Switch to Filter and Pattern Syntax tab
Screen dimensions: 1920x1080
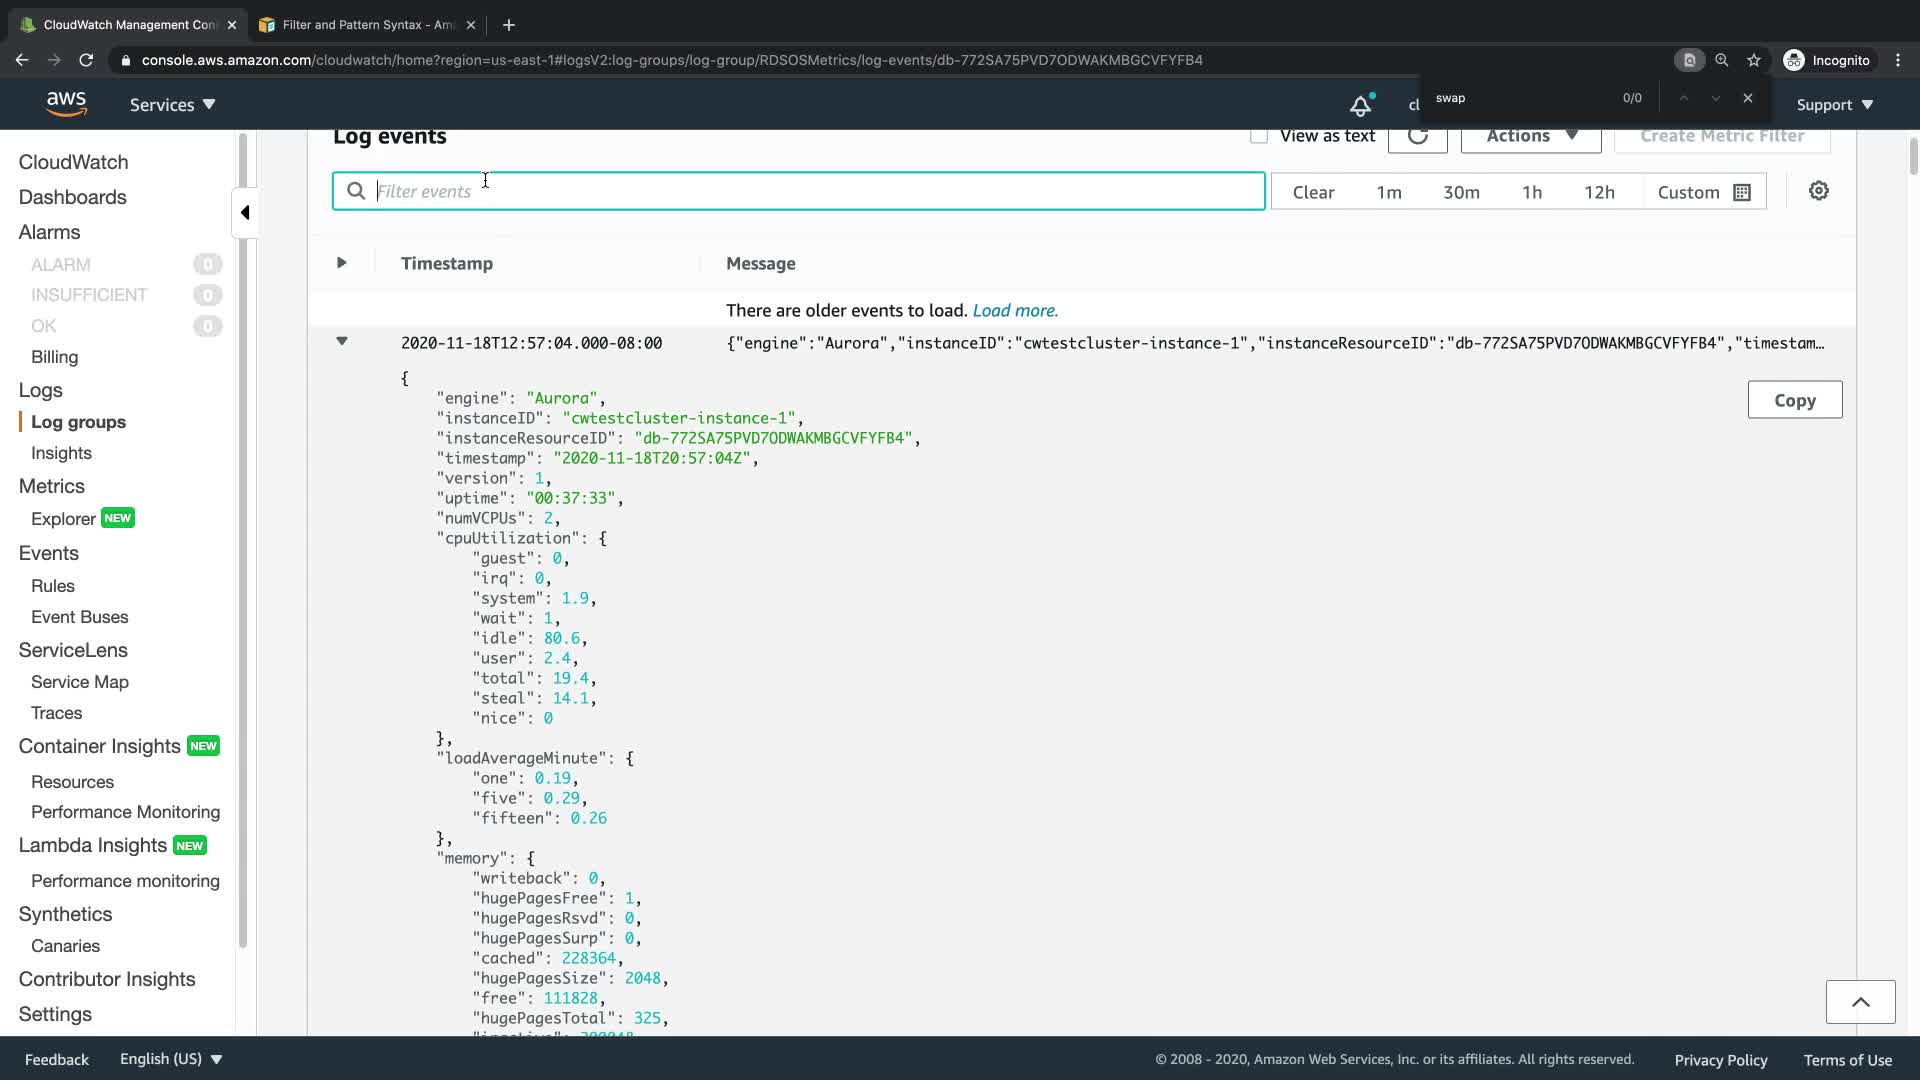[367, 25]
